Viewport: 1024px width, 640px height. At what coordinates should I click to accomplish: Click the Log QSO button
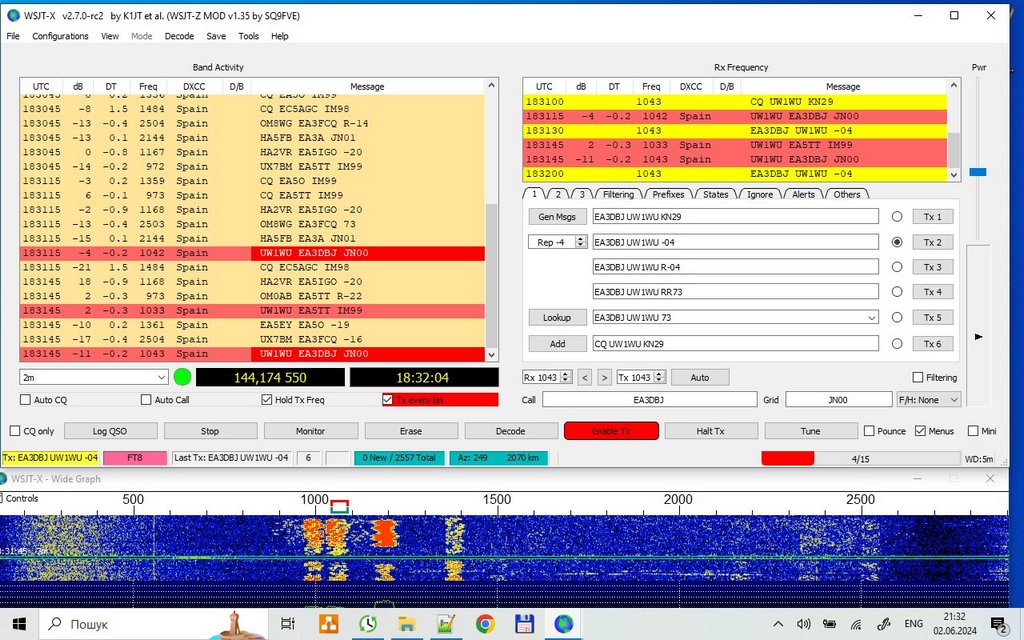[110, 431]
